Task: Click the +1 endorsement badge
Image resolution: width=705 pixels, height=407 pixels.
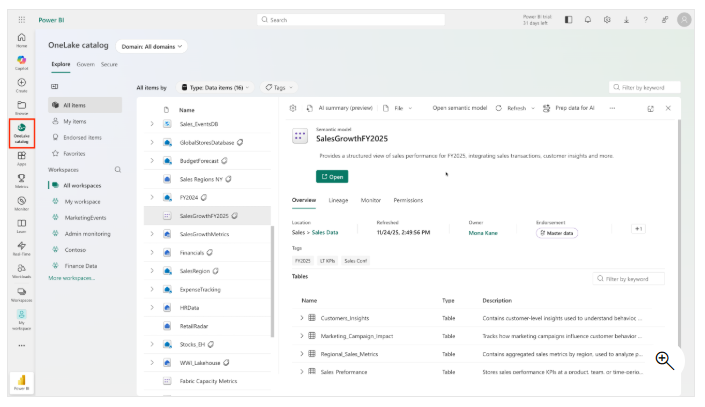Action: pos(638,229)
